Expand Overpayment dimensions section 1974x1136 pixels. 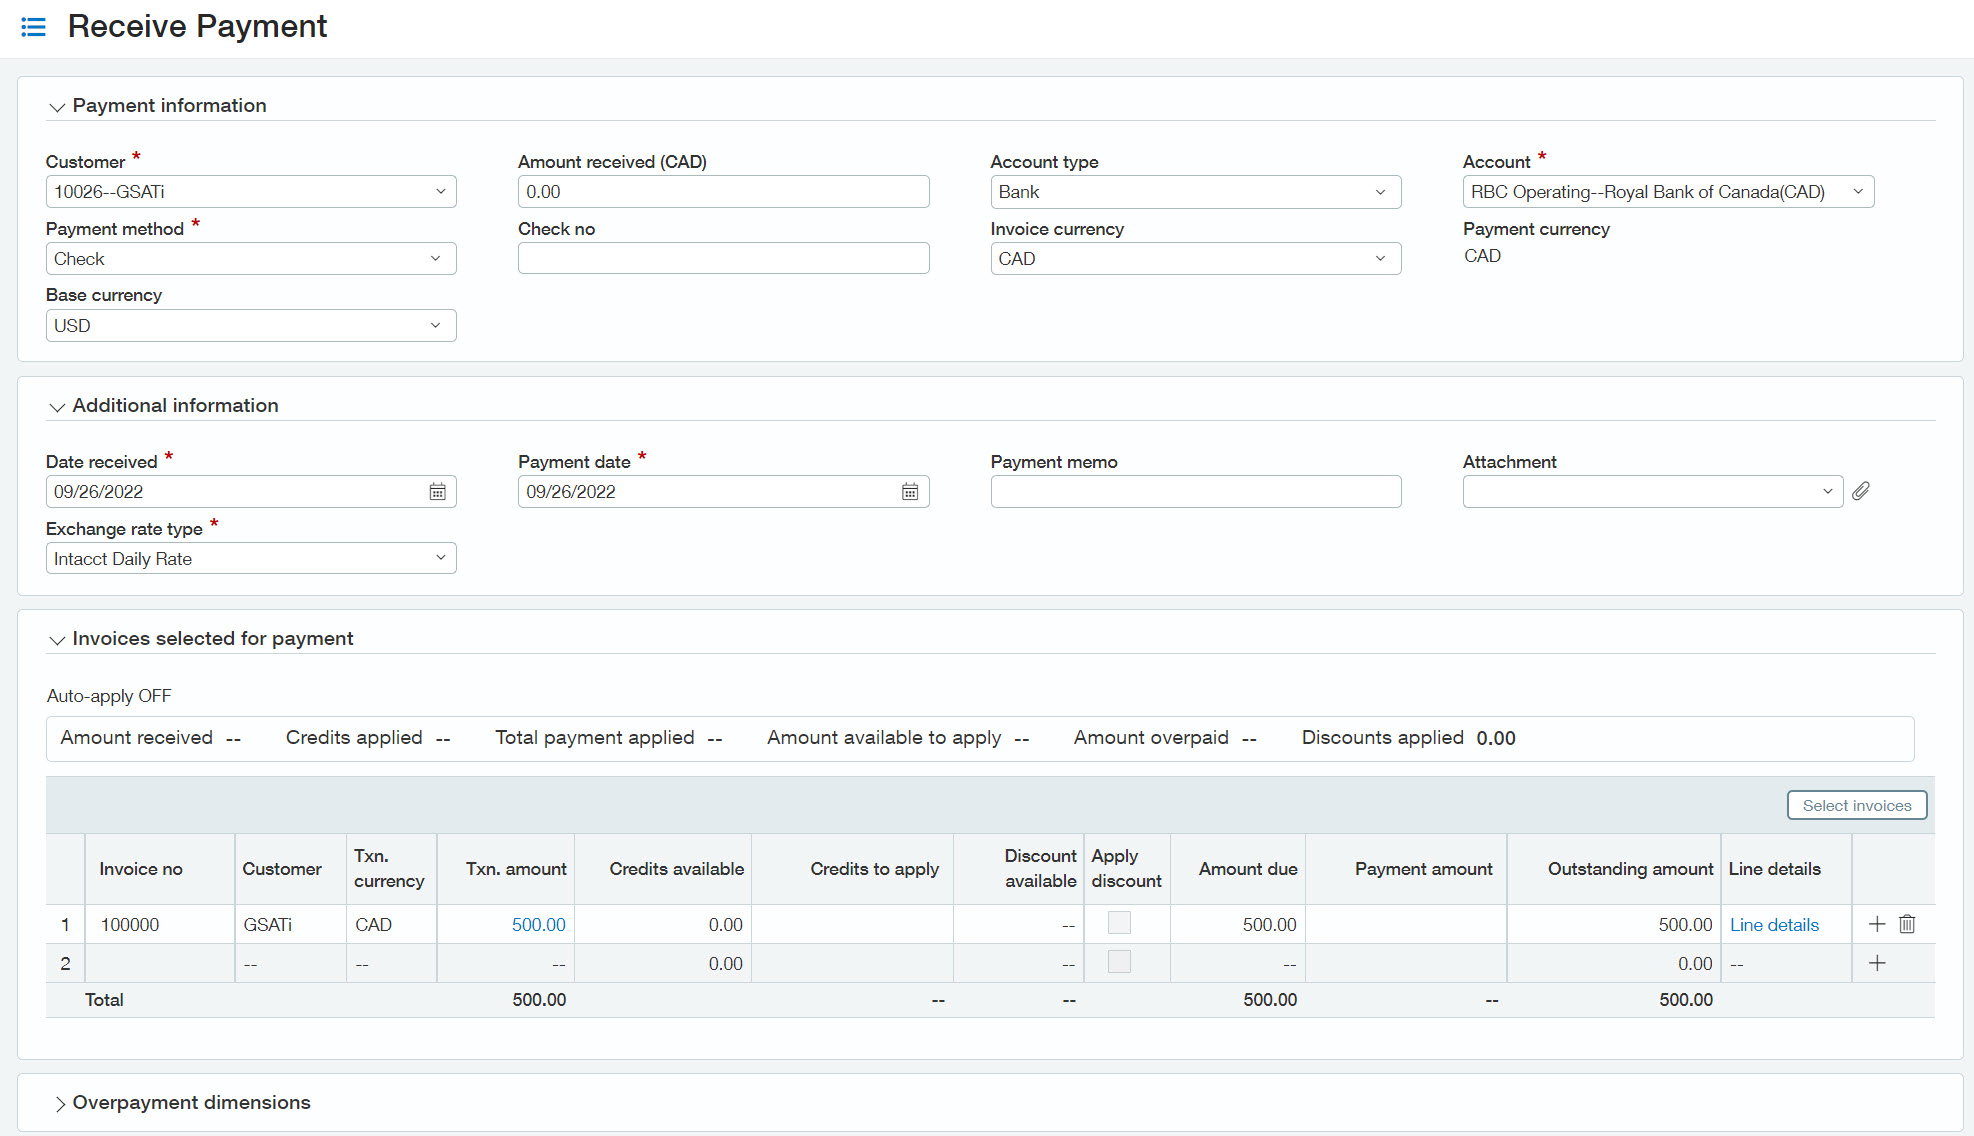click(x=60, y=1103)
